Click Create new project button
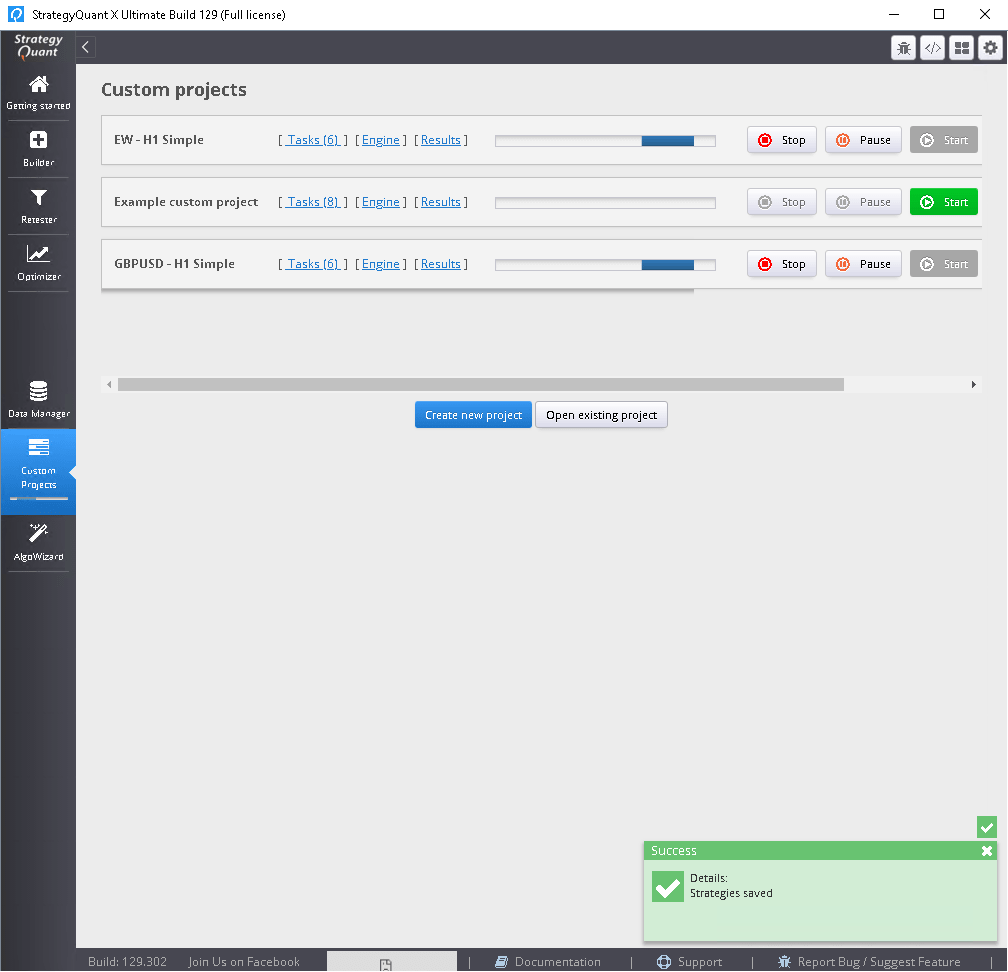1008x972 pixels. tap(473, 415)
